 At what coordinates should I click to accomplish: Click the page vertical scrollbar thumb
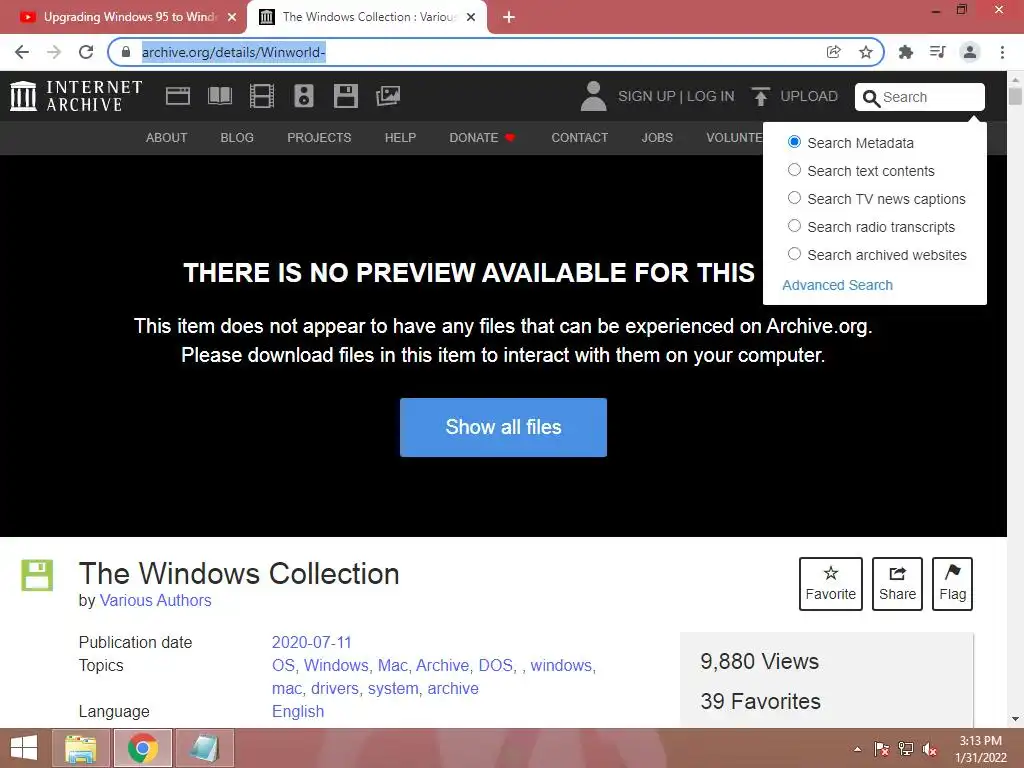point(1015,96)
